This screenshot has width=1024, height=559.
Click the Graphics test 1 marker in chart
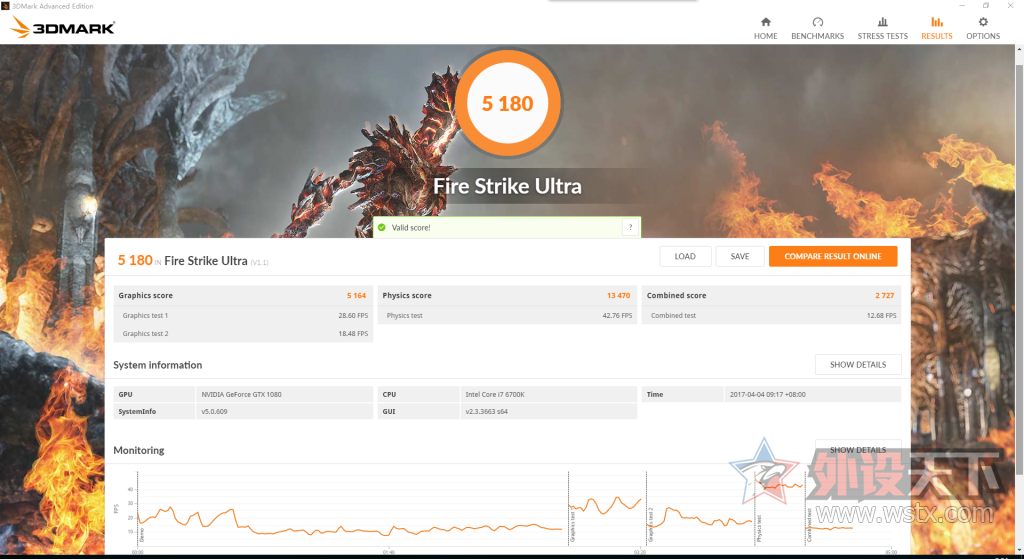click(x=573, y=526)
